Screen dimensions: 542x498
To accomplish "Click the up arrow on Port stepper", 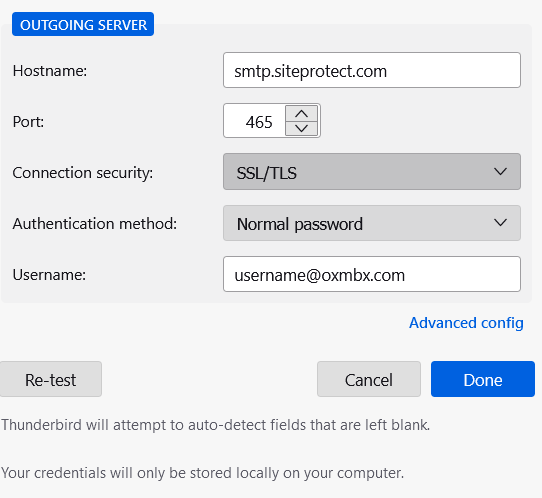I will (301, 114).
